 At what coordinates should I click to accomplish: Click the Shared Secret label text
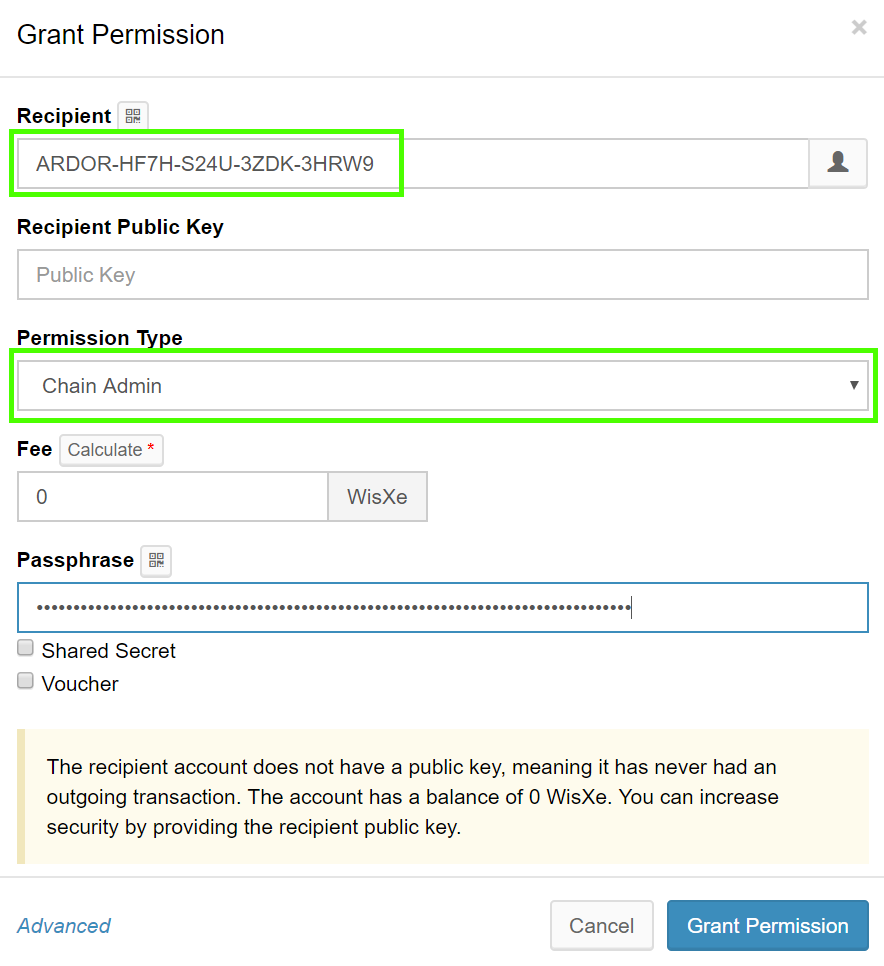tap(108, 651)
